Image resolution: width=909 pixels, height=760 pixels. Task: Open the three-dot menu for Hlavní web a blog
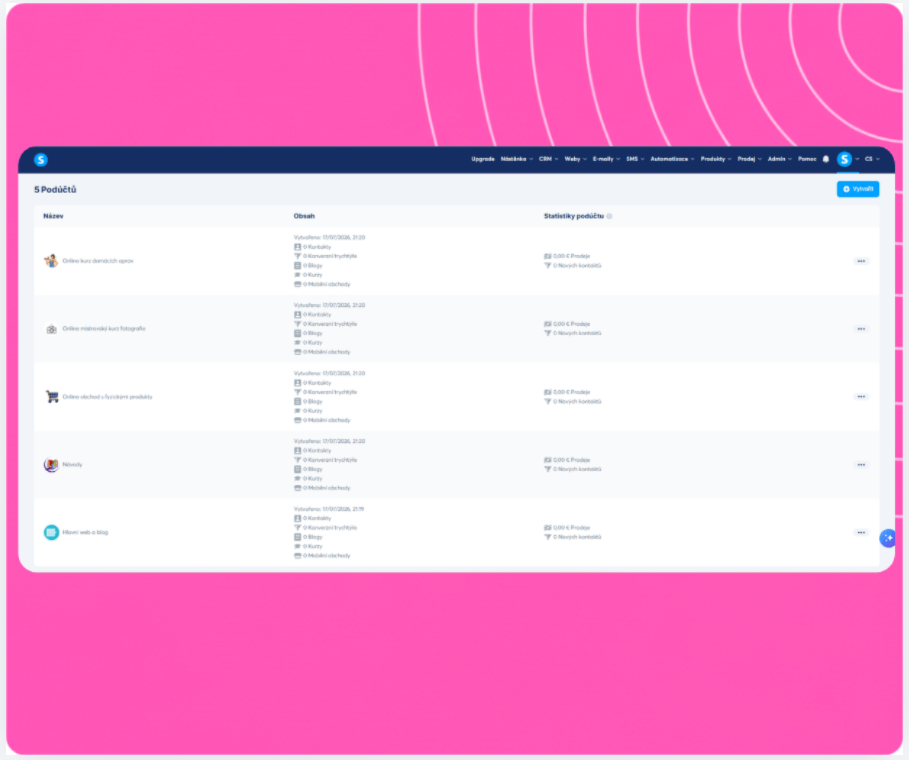861,532
